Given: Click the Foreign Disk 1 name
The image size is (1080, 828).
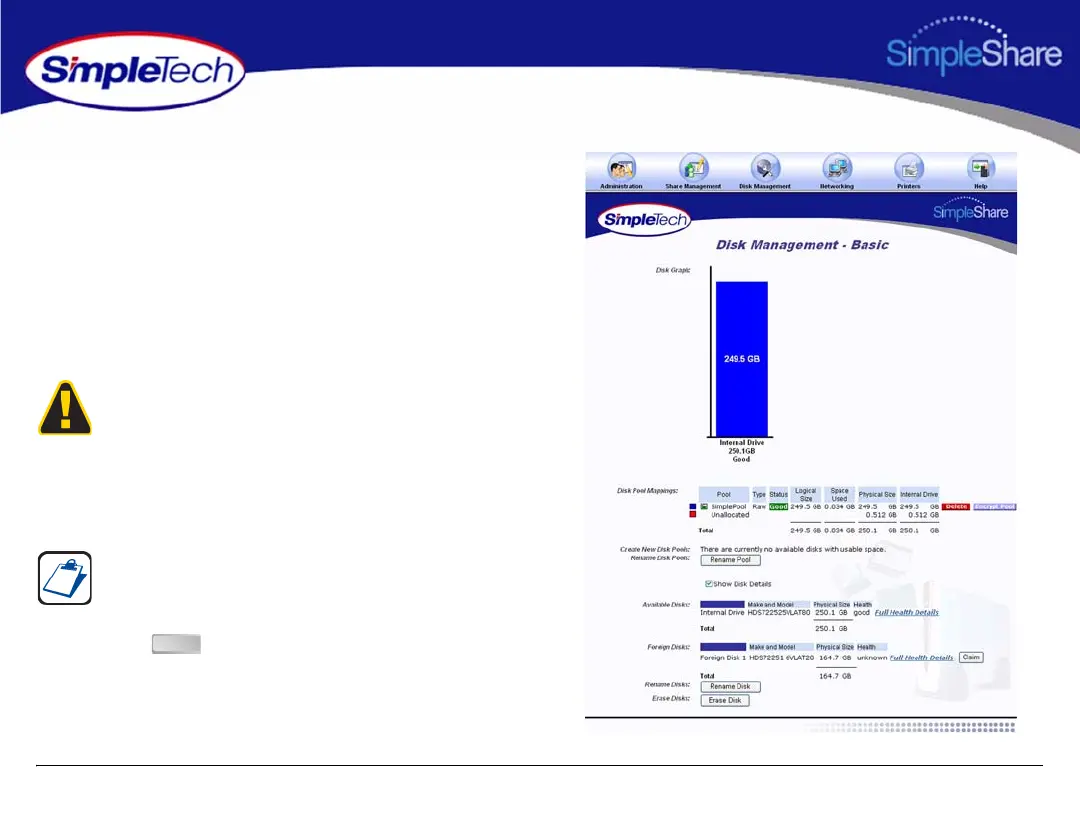Looking at the screenshot, I should (x=723, y=658).
